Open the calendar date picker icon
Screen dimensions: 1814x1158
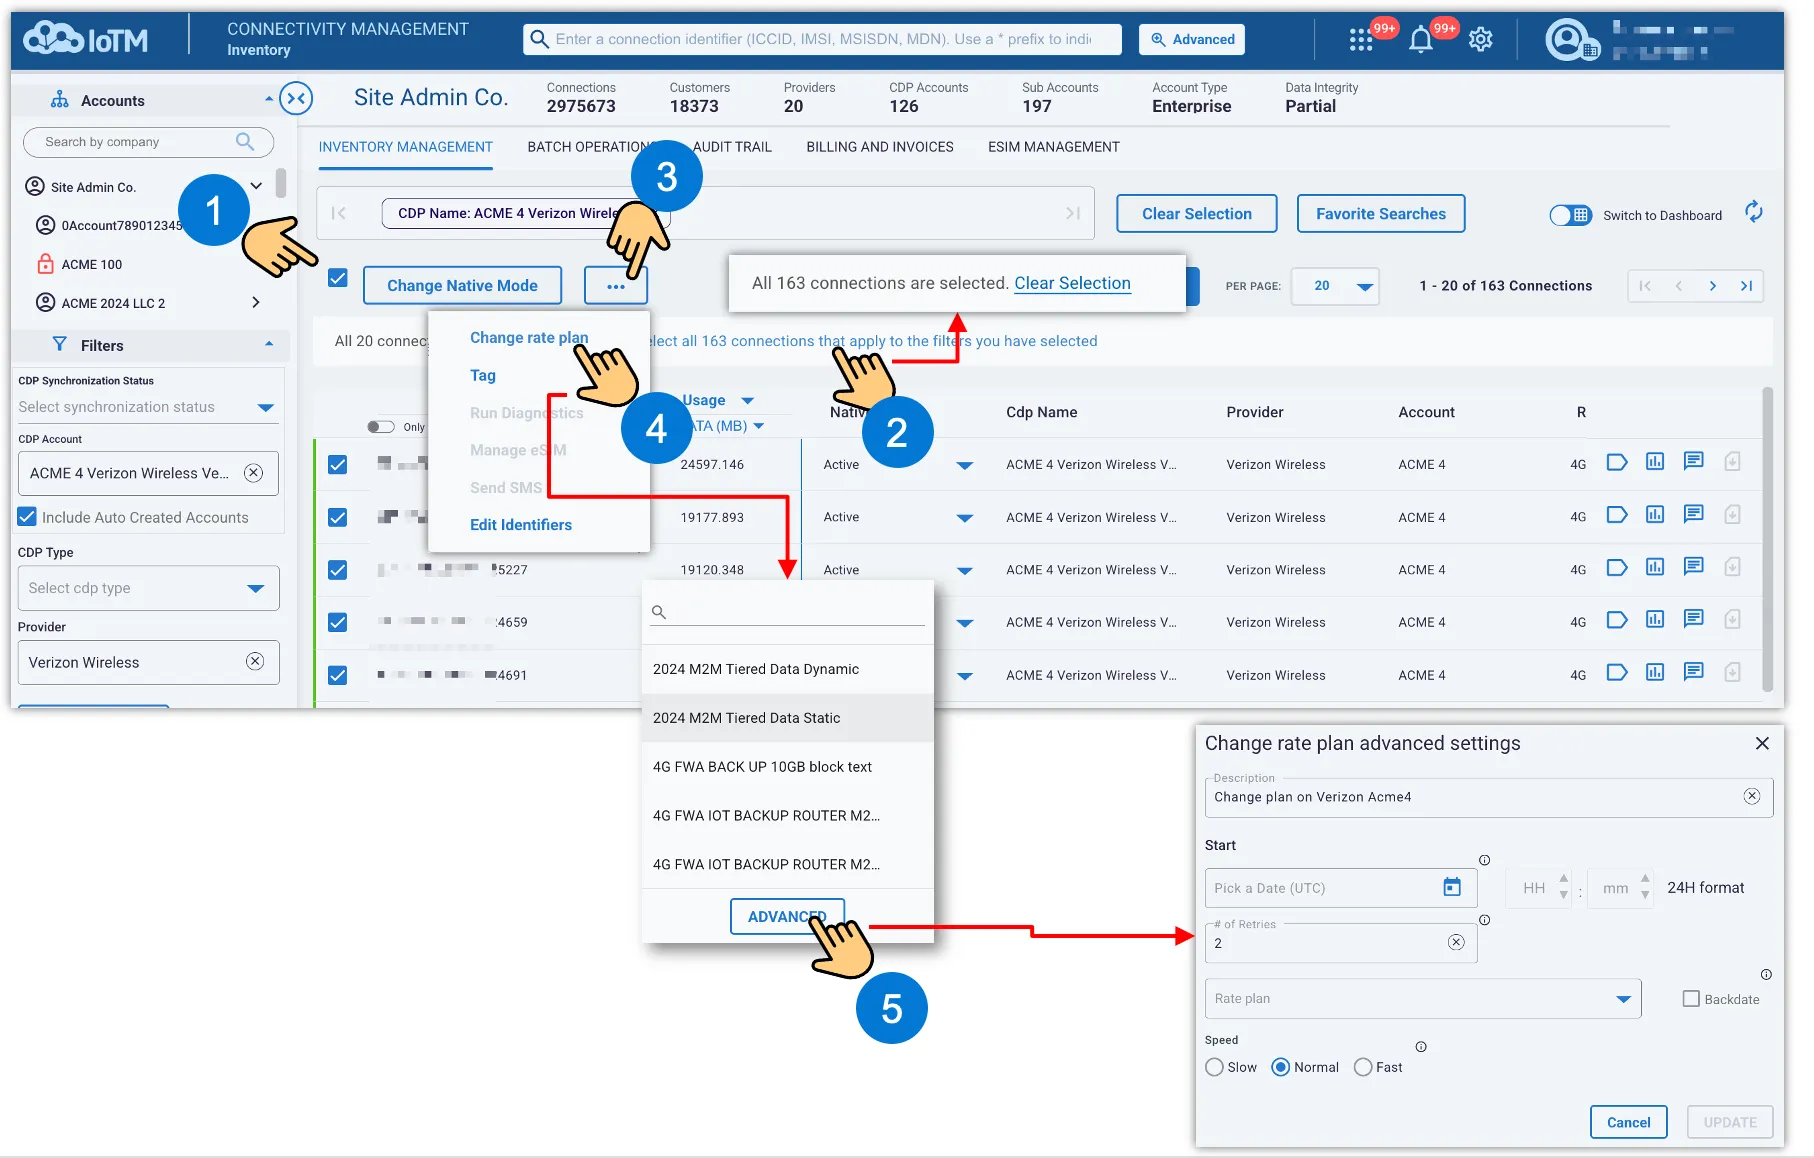(1452, 887)
